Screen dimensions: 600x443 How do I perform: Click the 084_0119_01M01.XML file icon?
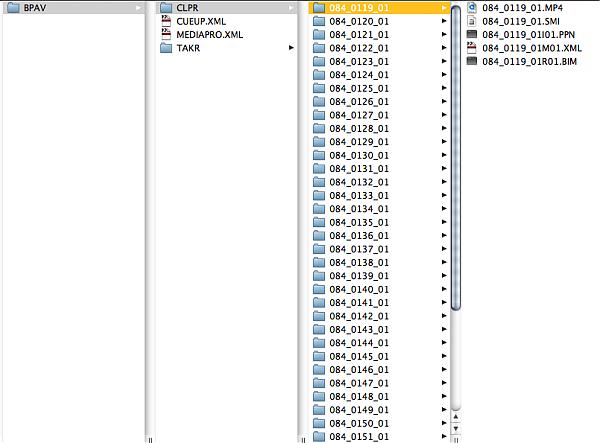tap(472, 48)
